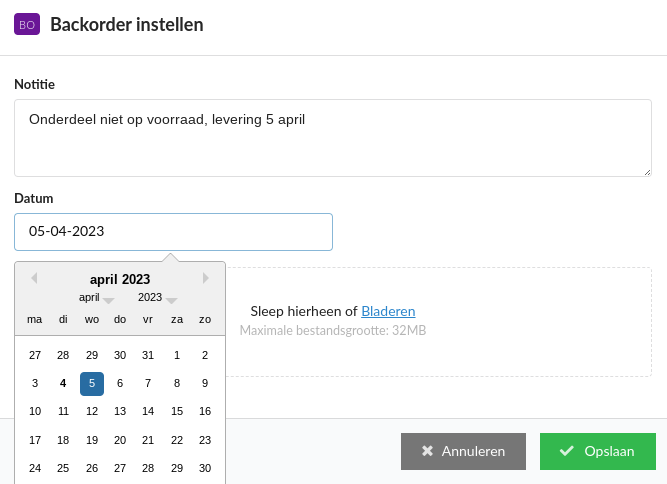Screen dimensions: 667x484
Task: Click into the Notitie text area
Action: click(333, 138)
